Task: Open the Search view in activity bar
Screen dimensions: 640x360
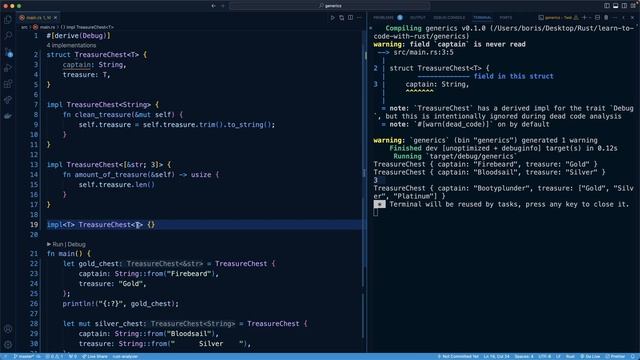Action: tap(8, 36)
